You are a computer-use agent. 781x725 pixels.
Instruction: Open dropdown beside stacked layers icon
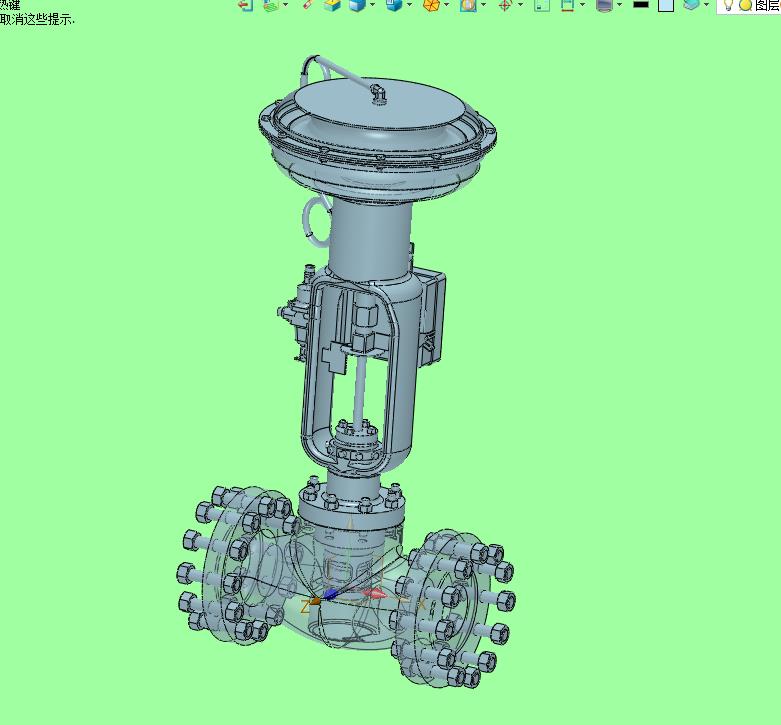(706, 4)
